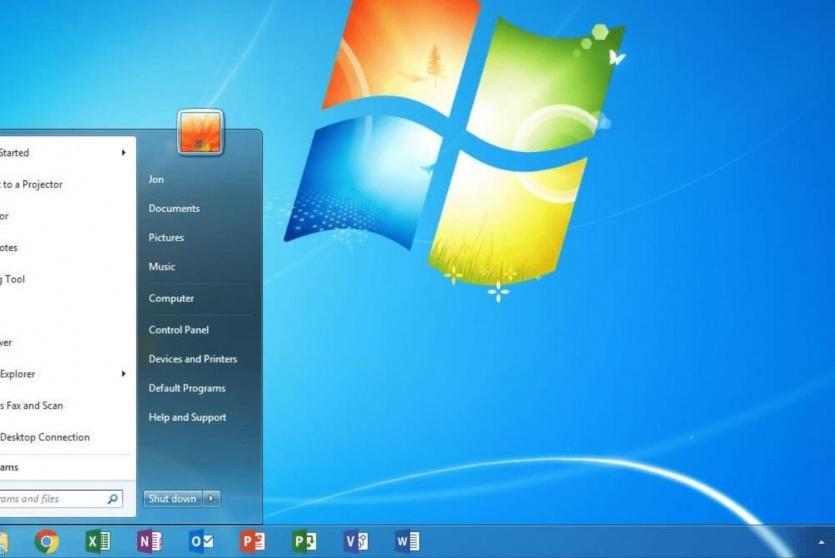835x558 pixels.
Task: Open Publisher from the taskbar
Action: 304,542
